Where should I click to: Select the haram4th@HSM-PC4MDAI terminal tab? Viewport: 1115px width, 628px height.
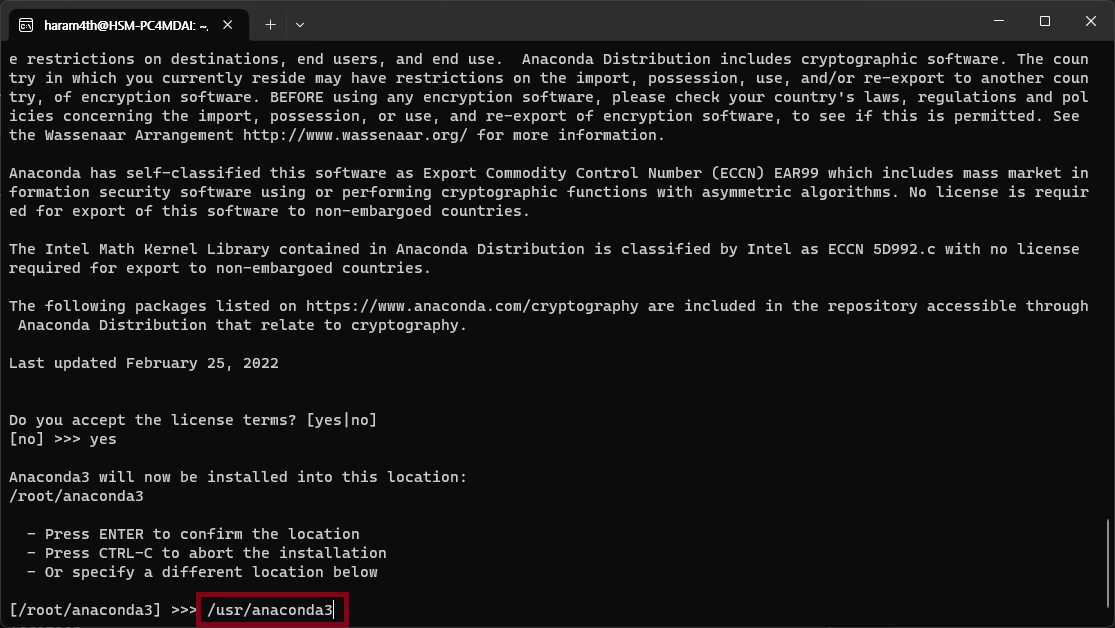pyautogui.click(x=129, y=25)
